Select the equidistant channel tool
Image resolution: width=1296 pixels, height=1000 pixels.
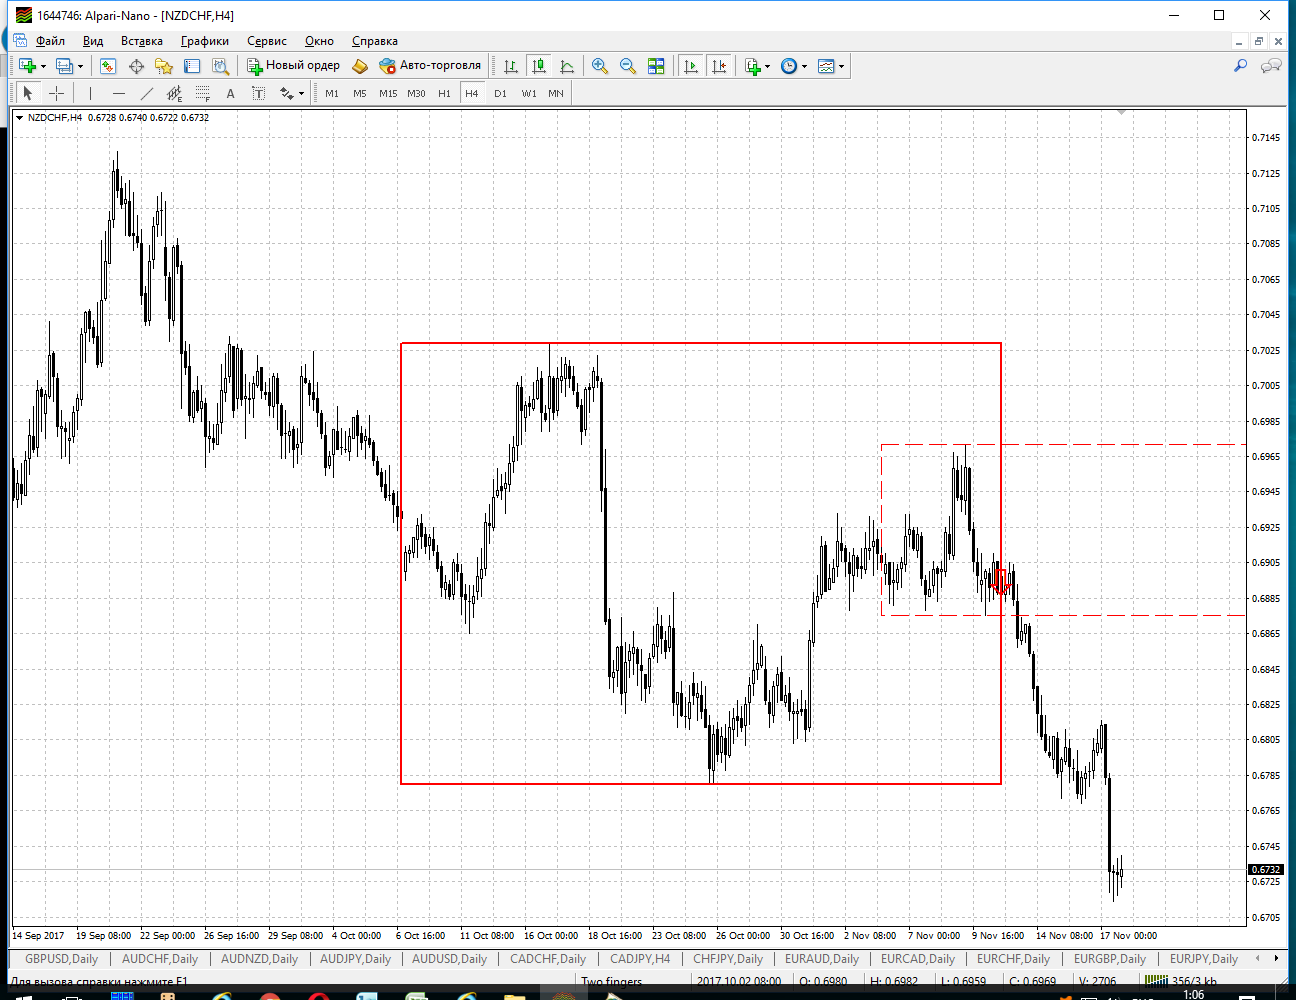pyautogui.click(x=174, y=93)
